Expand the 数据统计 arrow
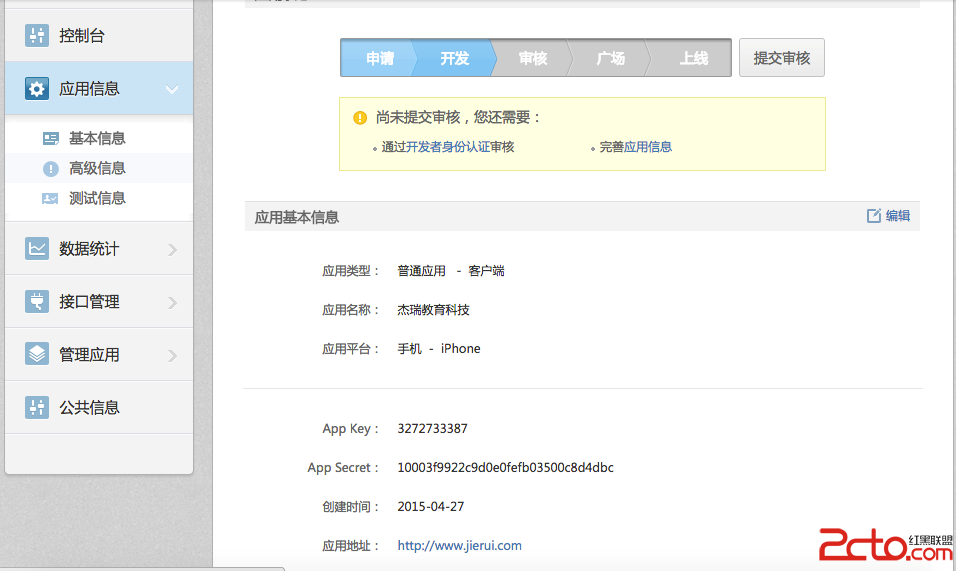956x571 pixels. pos(172,249)
